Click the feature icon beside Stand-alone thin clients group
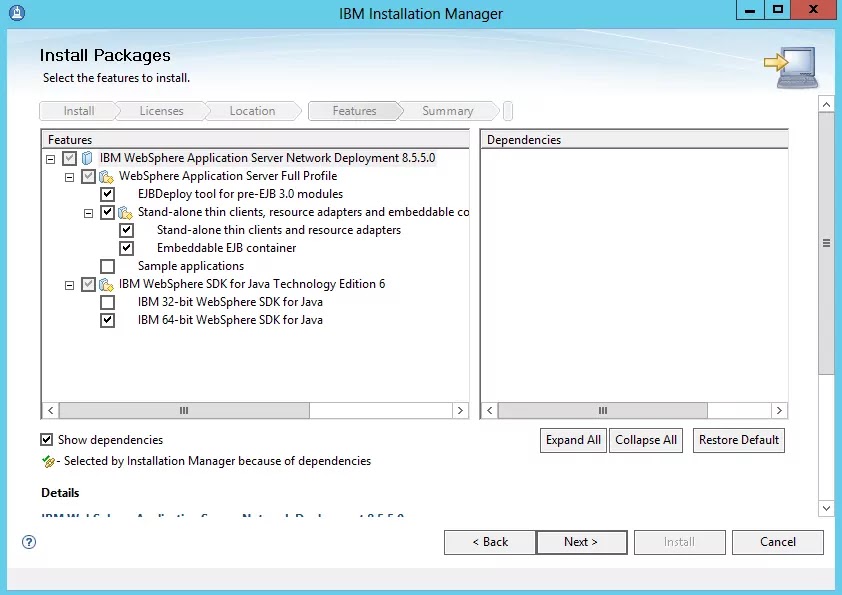Viewport: 842px width, 595px height. (125, 212)
